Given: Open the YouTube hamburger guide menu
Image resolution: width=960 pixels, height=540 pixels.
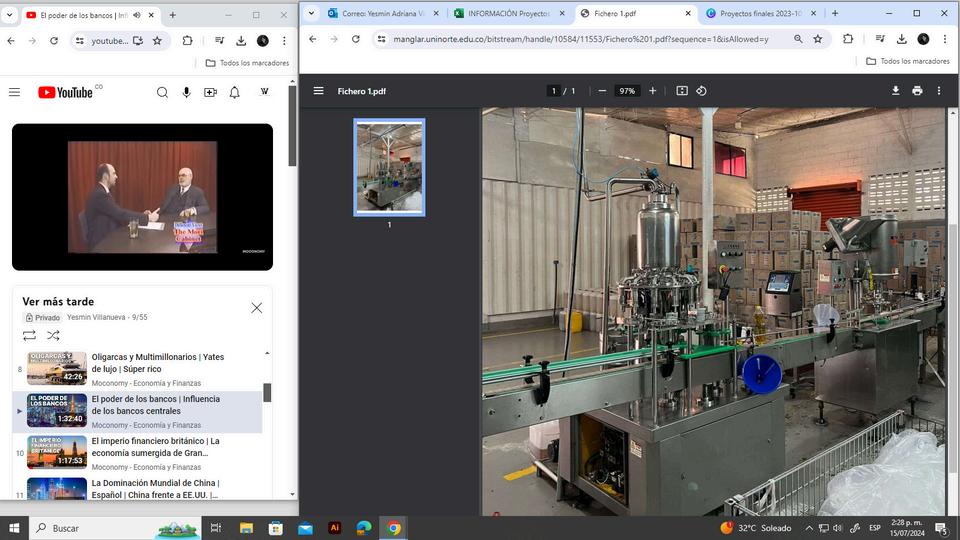Looking at the screenshot, I should (x=15, y=92).
